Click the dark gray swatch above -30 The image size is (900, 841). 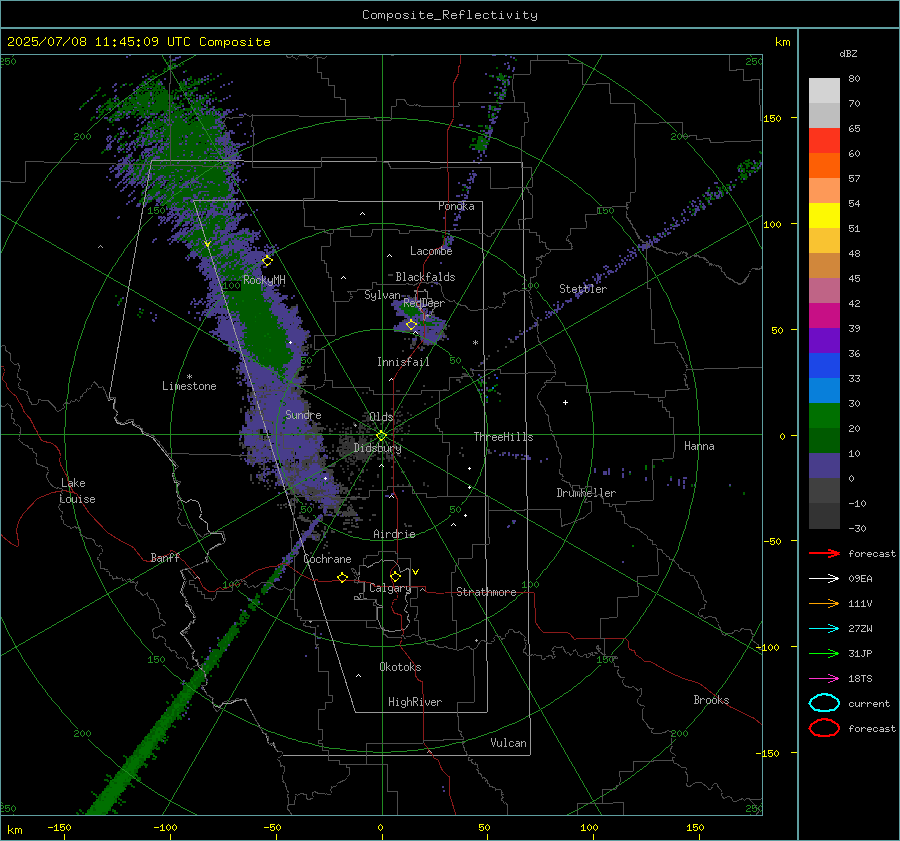pos(824,516)
